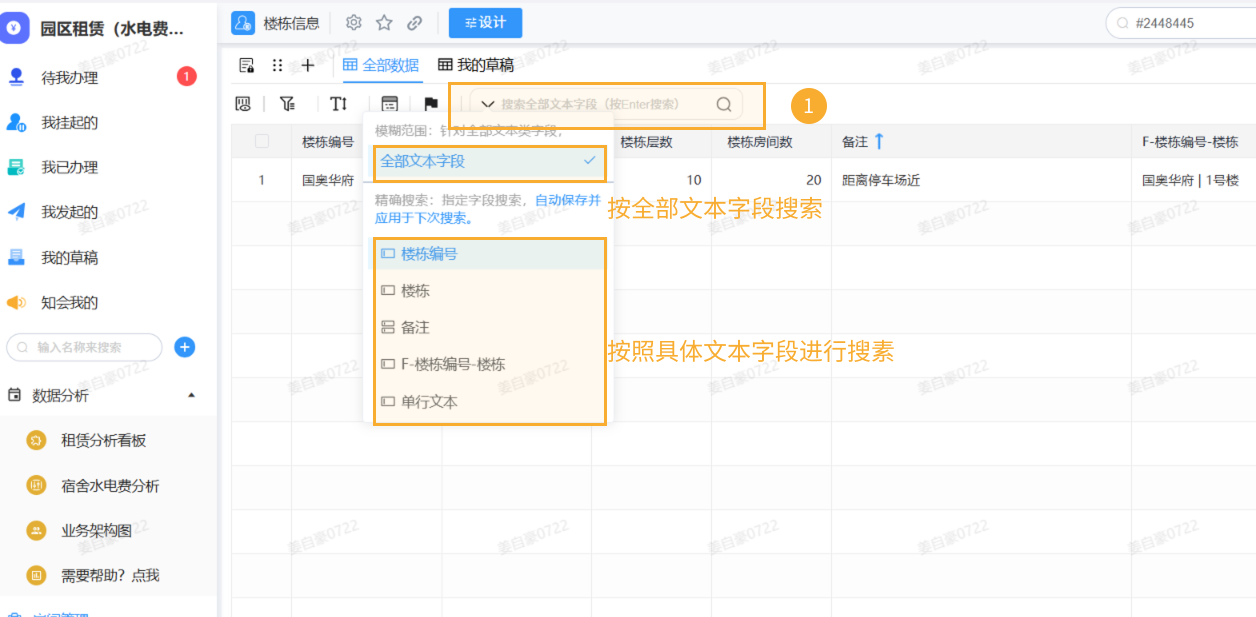Image resolution: width=1256 pixels, height=617 pixels.
Task: Open 我发起的 in the sidebar
Action: [69, 212]
